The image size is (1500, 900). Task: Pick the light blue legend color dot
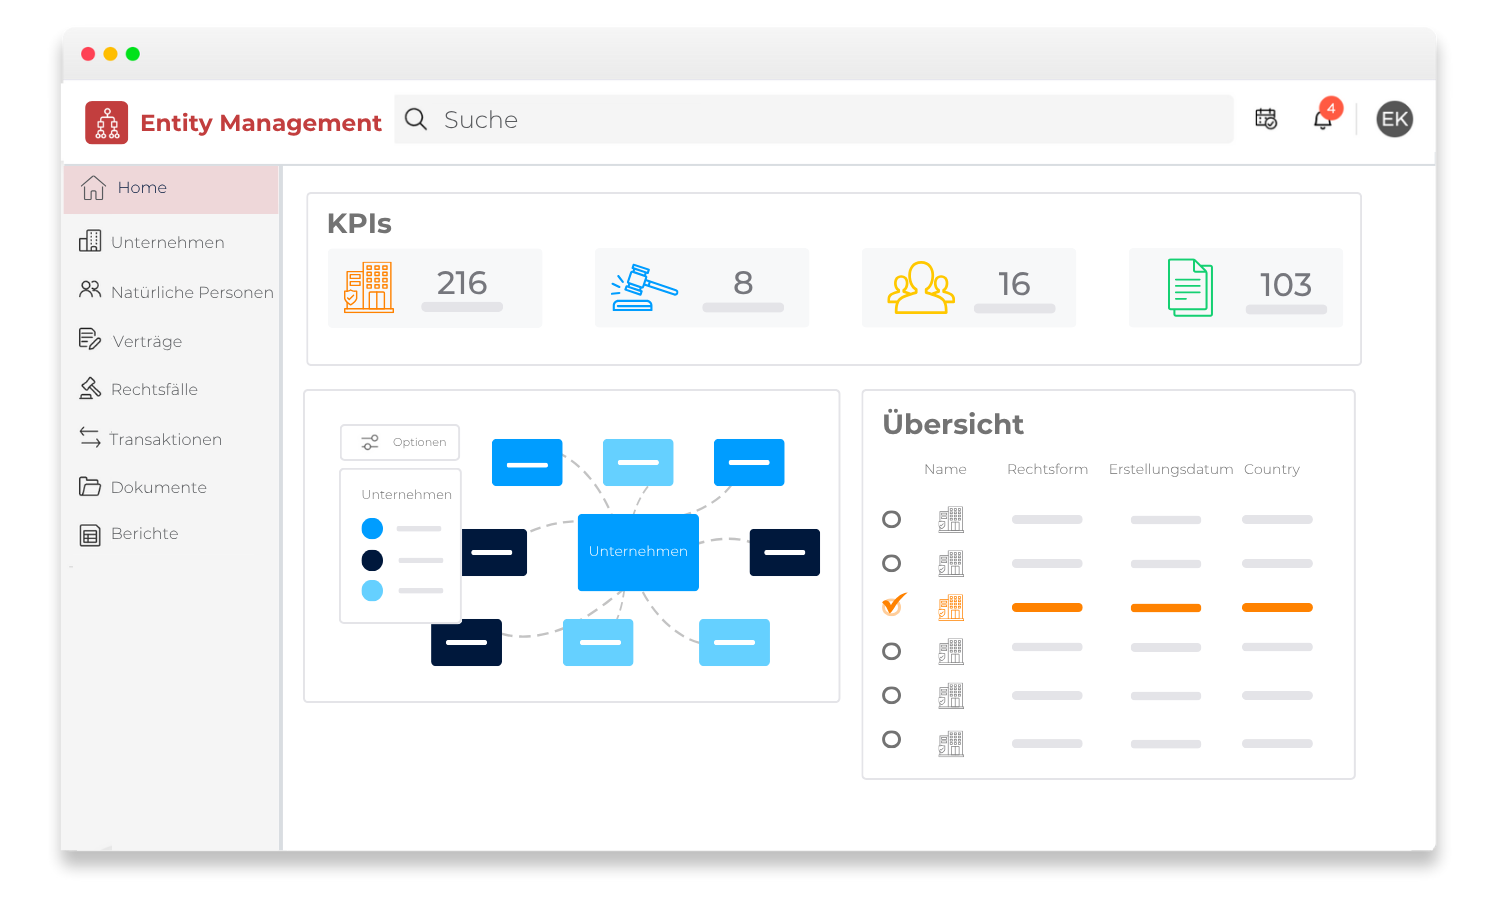tap(372, 591)
